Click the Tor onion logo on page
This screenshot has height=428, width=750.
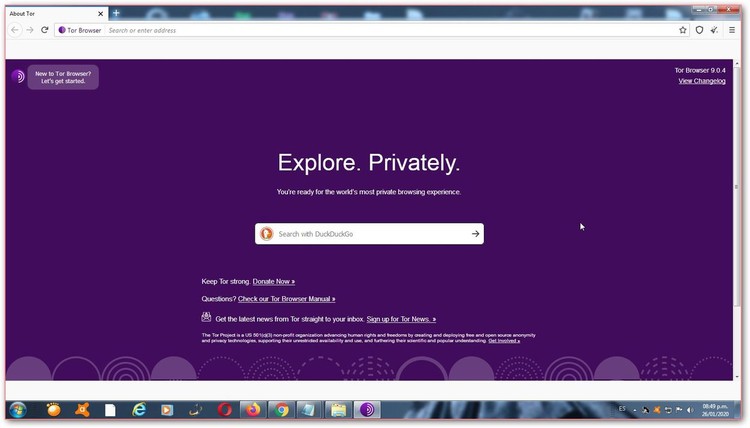click(18, 76)
